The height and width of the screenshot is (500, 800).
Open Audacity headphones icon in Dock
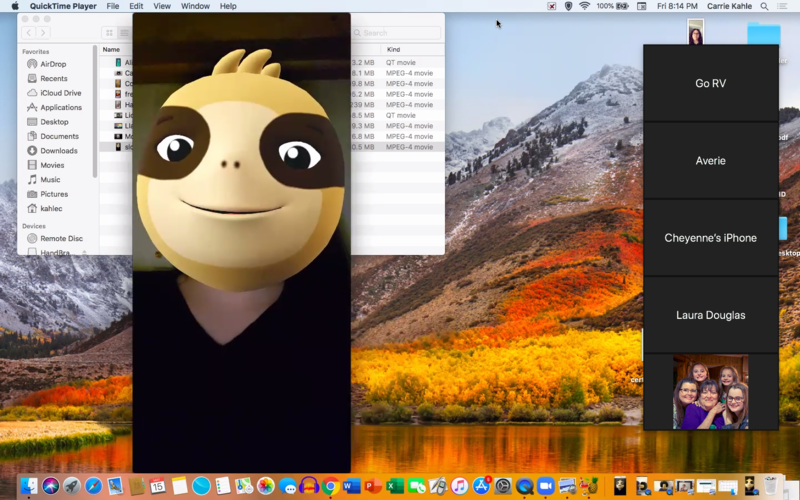pos(309,486)
